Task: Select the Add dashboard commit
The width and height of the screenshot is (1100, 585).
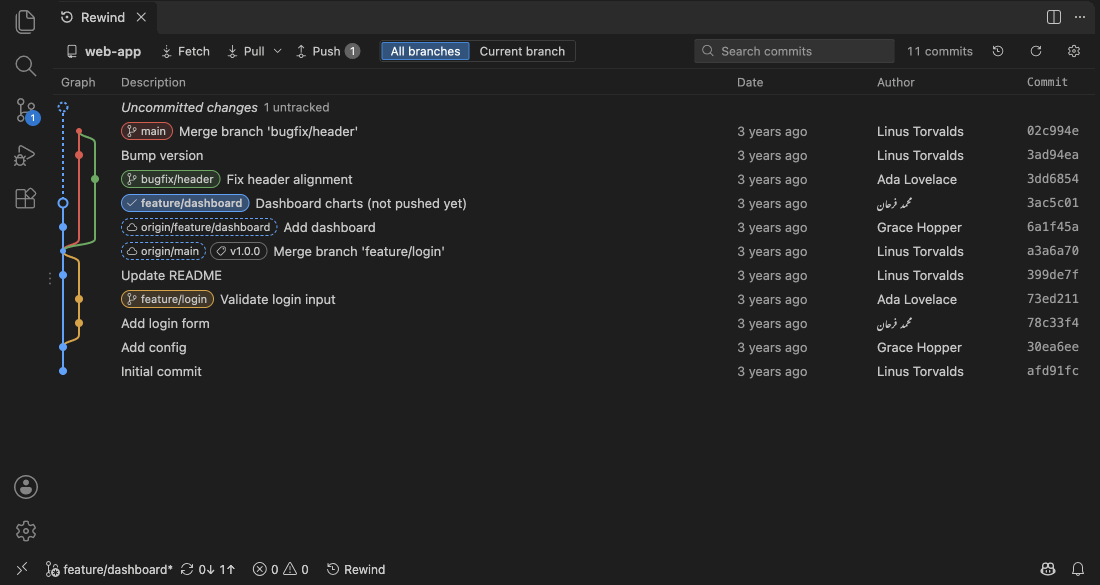Action: [574, 227]
